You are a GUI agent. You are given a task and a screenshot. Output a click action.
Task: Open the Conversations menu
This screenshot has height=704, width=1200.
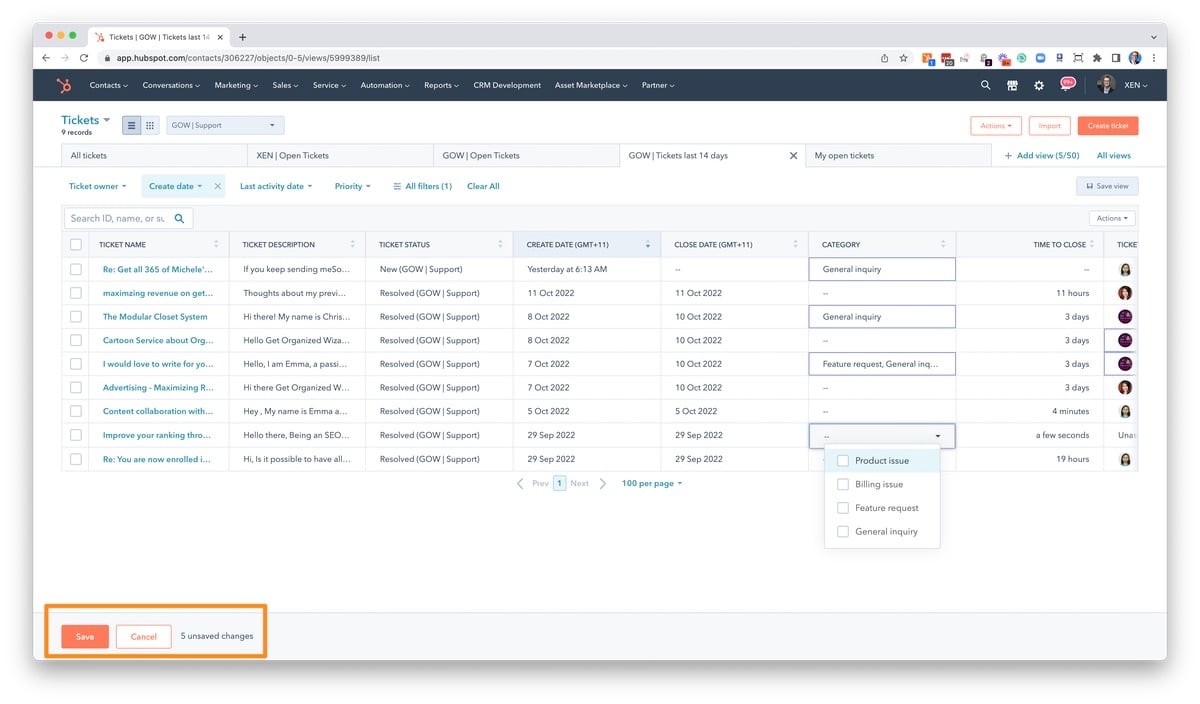coord(170,85)
